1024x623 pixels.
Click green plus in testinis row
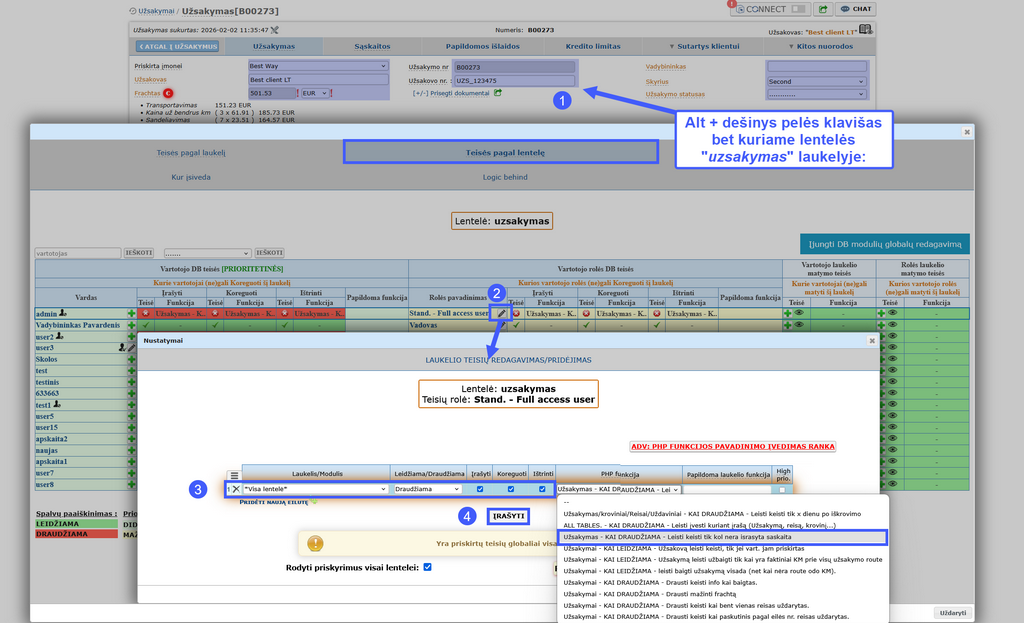131,382
